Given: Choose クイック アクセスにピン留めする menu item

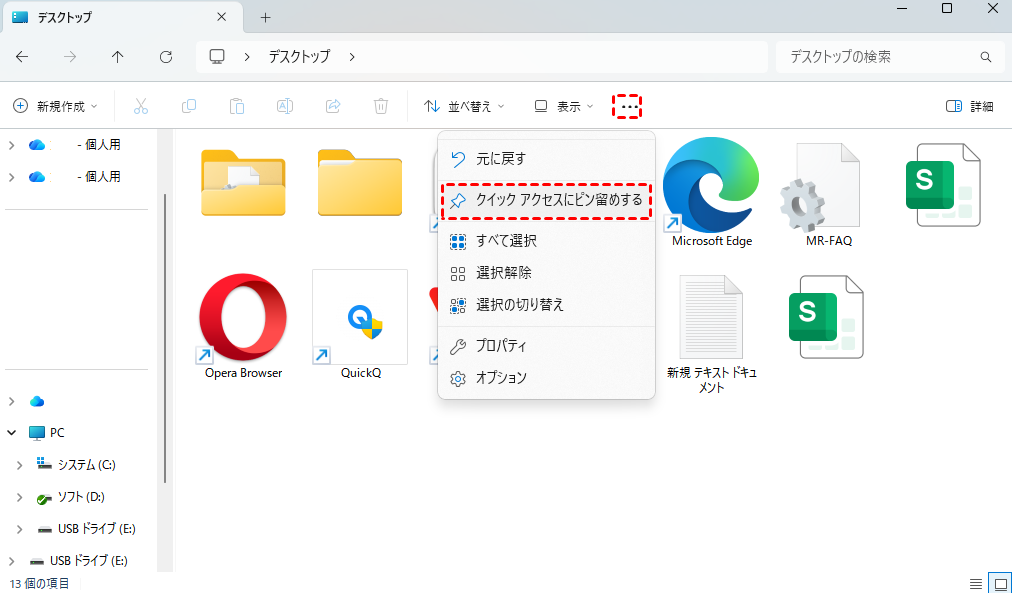Looking at the screenshot, I should (547, 200).
